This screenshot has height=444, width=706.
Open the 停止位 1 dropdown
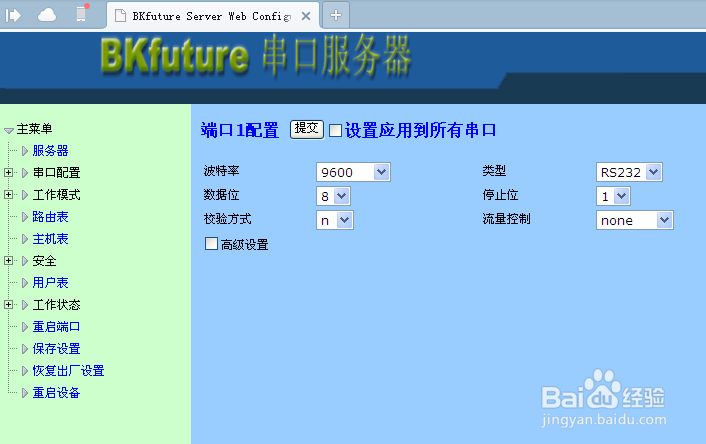613,196
